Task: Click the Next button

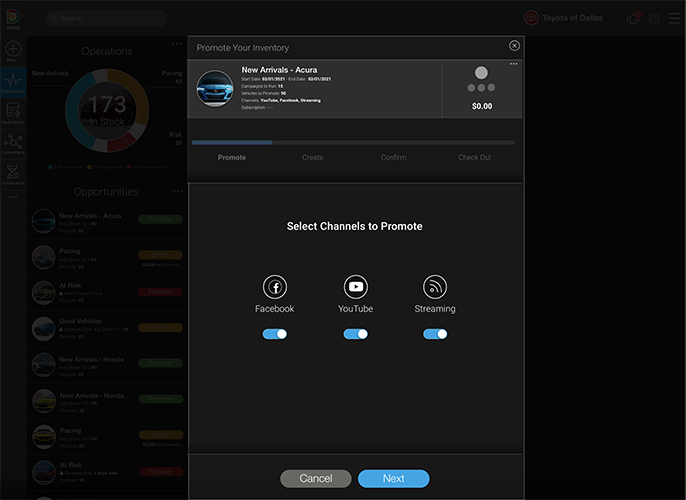Action: coord(393,478)
